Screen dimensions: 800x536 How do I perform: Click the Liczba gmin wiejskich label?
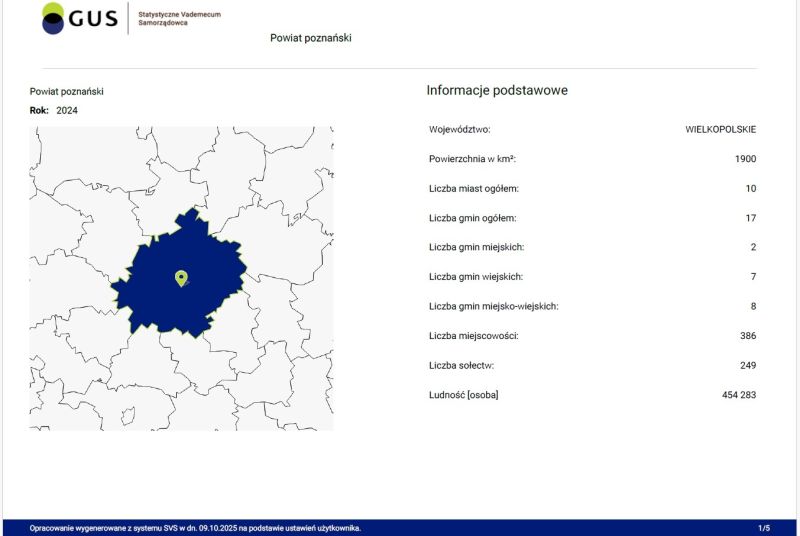tap(476, 277)
